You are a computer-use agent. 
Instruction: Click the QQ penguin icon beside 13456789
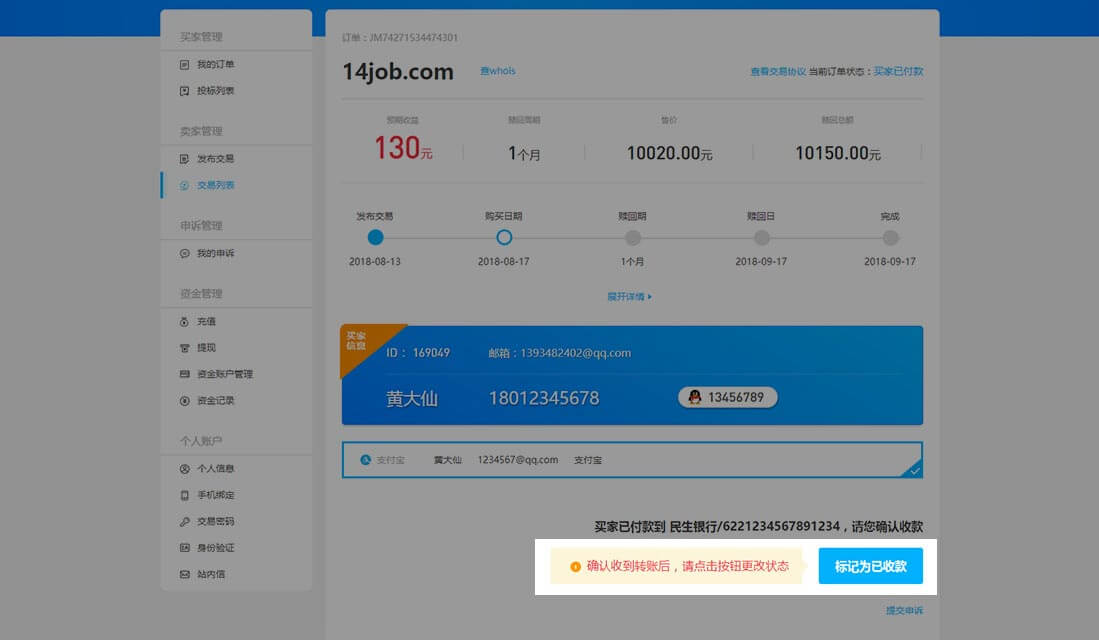coord(694,398)
